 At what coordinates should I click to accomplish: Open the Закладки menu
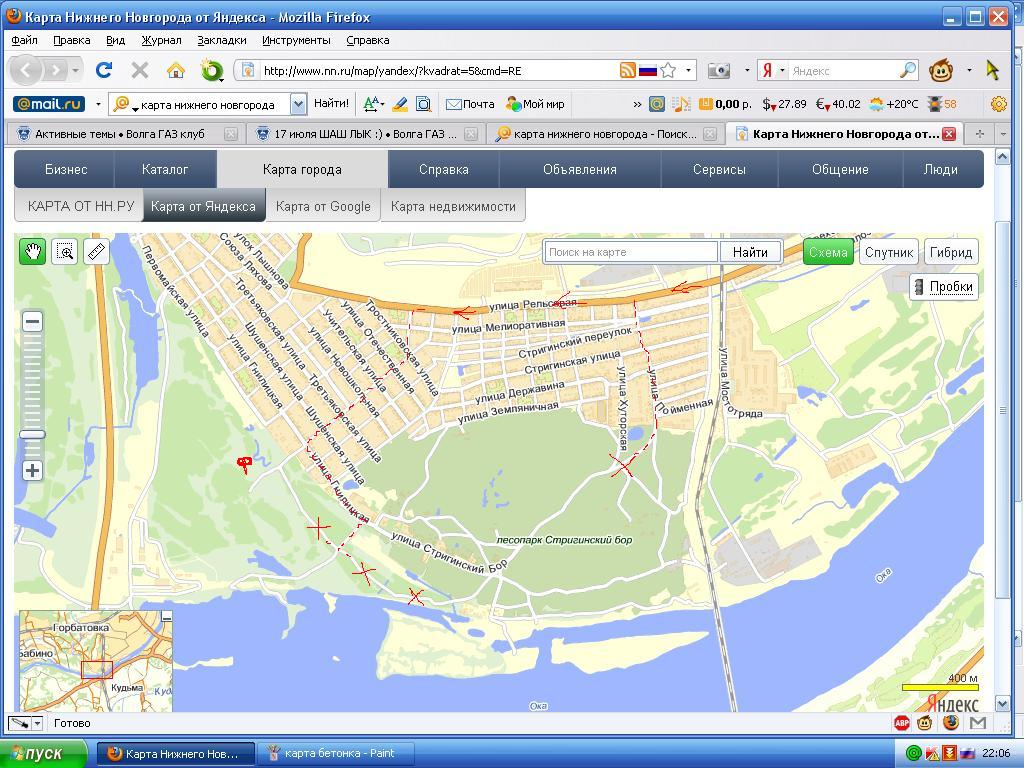coord(221,40)
